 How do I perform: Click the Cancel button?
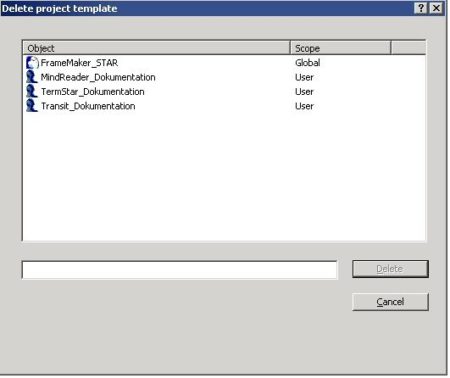click(x=390, y=302)
